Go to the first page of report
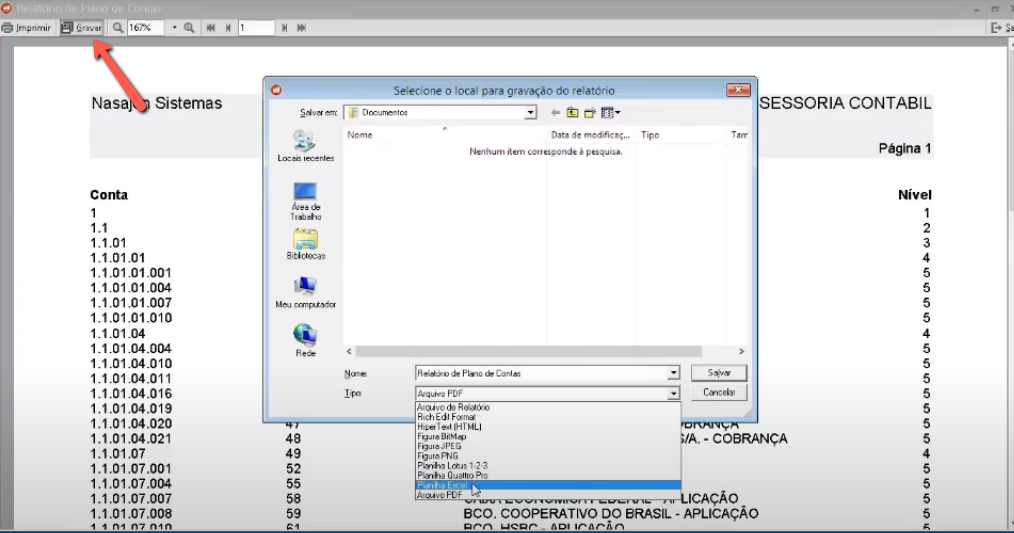 coord(211,28)
